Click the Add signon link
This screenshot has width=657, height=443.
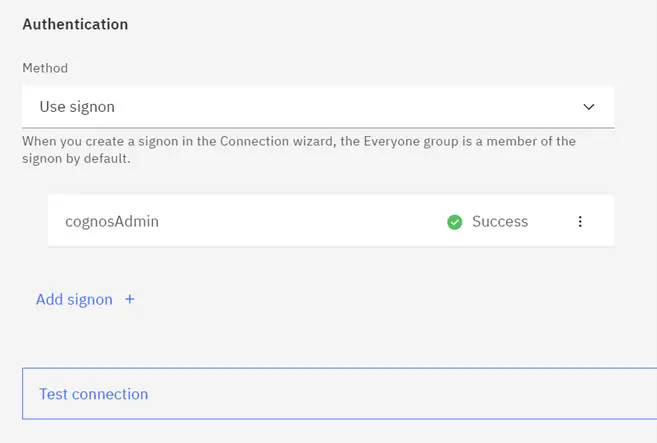tap(74, 299)
